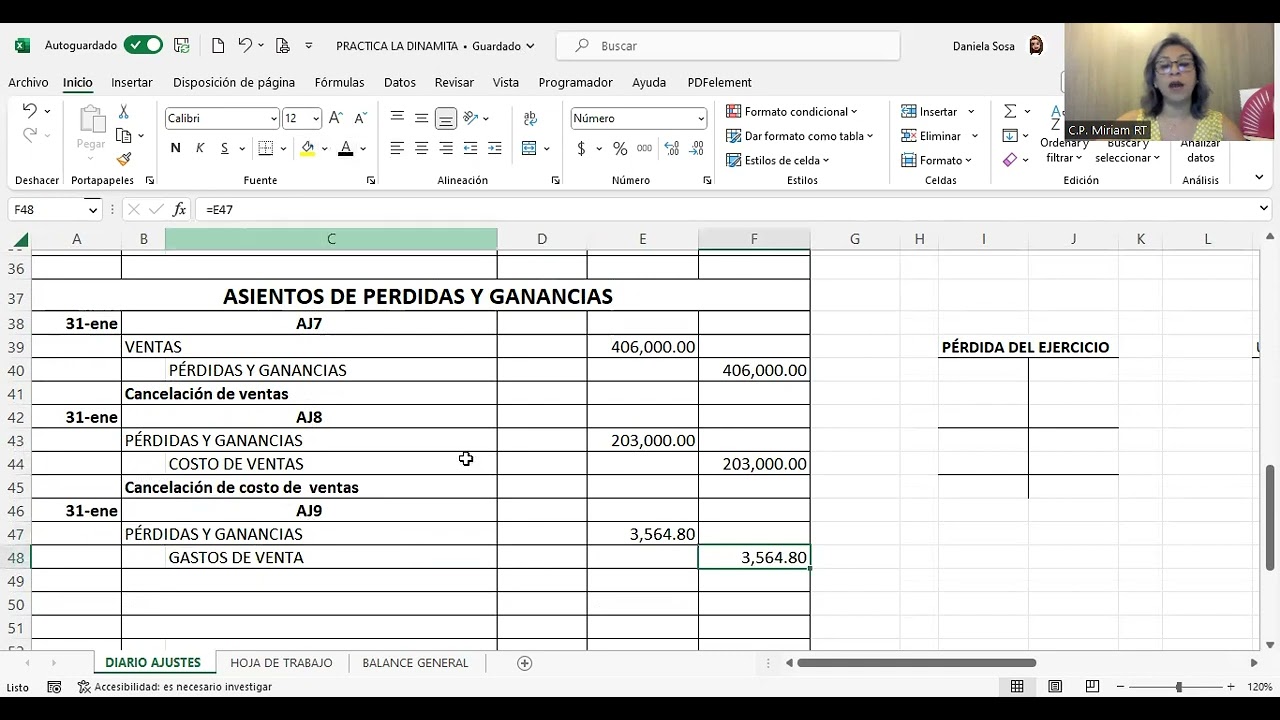The height and width of the screenshot is (720, 1280).
Task: Click the AutoSum sigma icon
Action: [1010, 111]
